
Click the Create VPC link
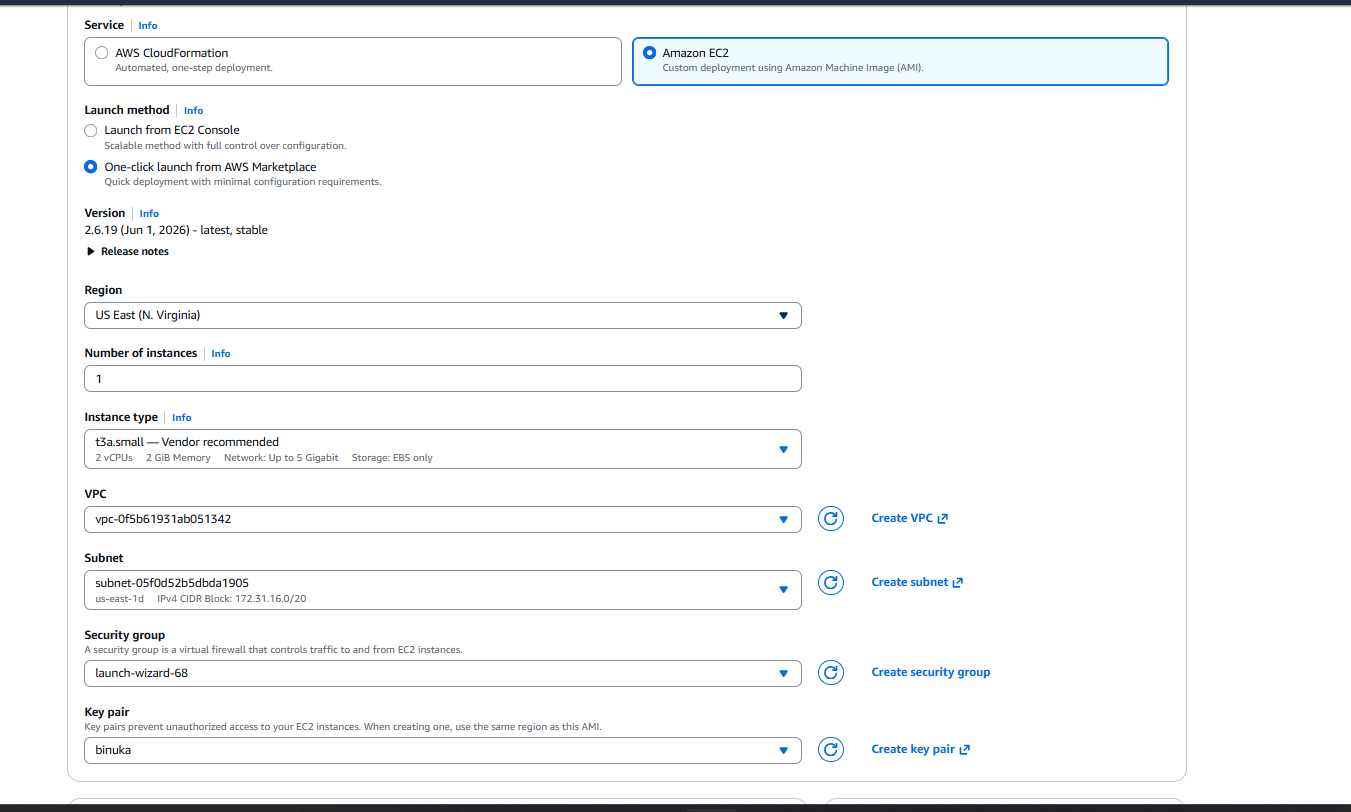(x=909, y=518)
